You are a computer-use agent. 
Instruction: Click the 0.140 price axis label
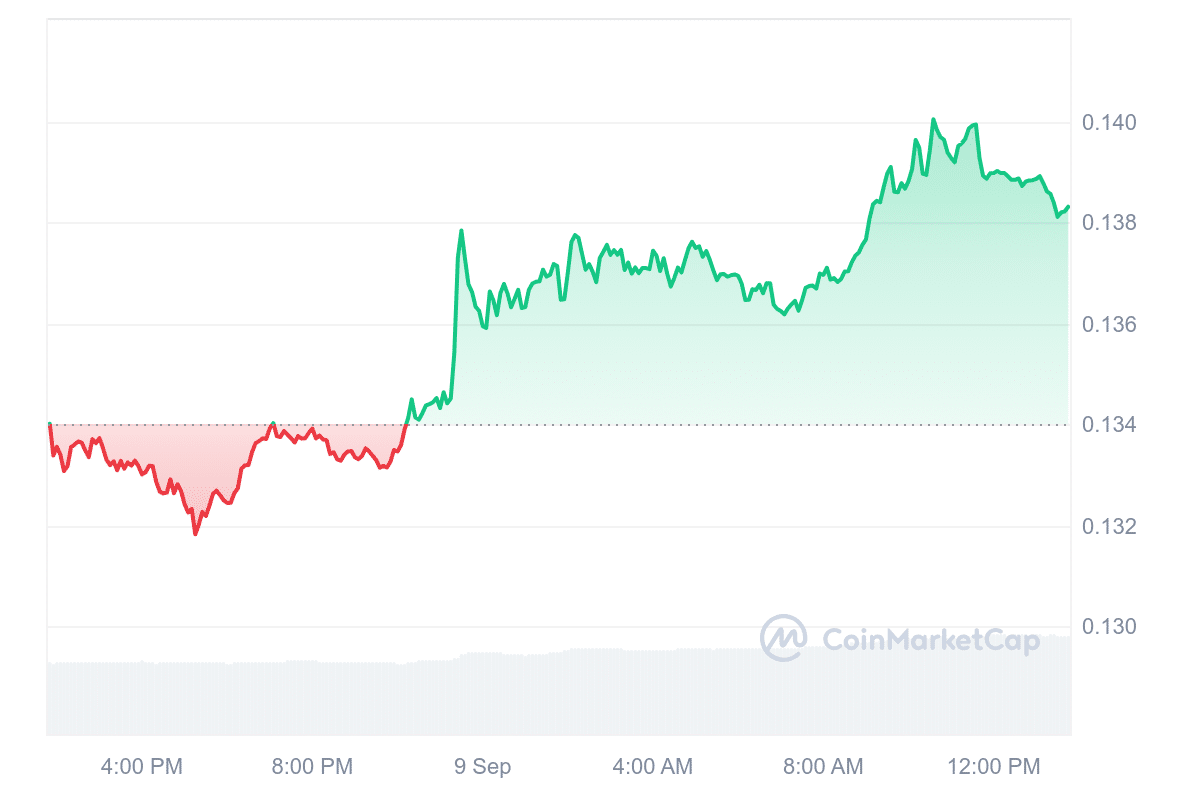click(1108, 123)
